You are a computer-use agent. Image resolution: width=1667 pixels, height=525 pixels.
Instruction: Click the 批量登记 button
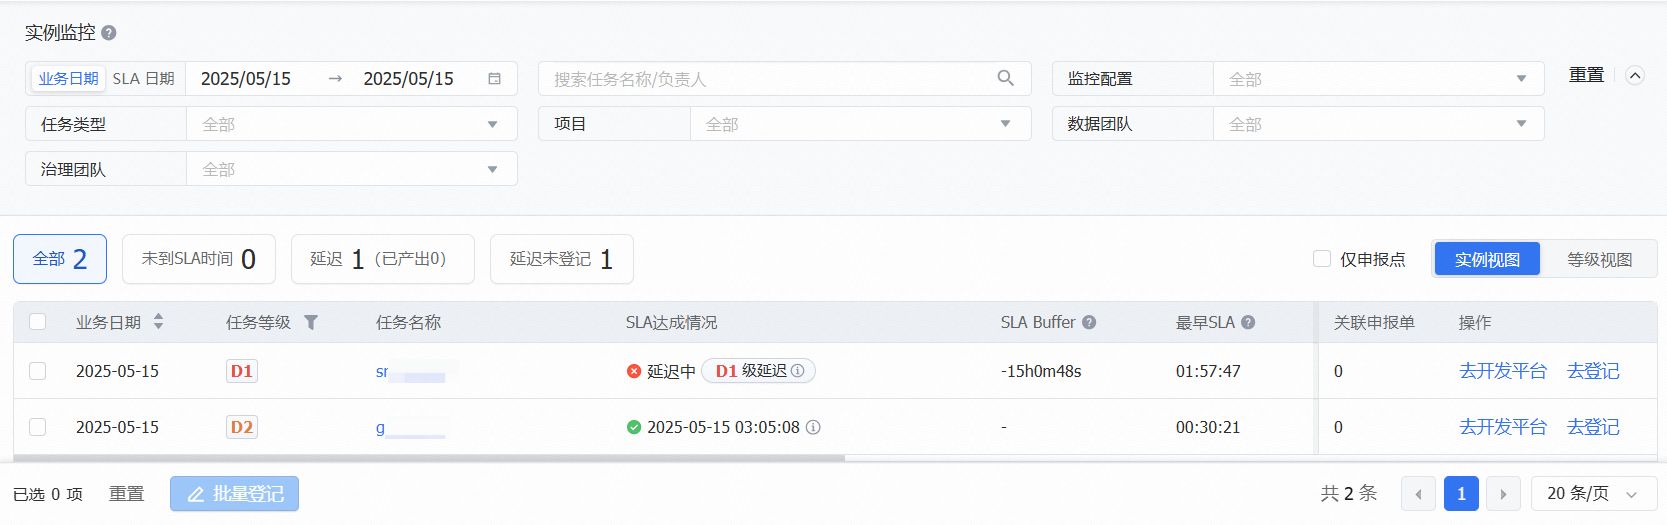pos(235,494)
